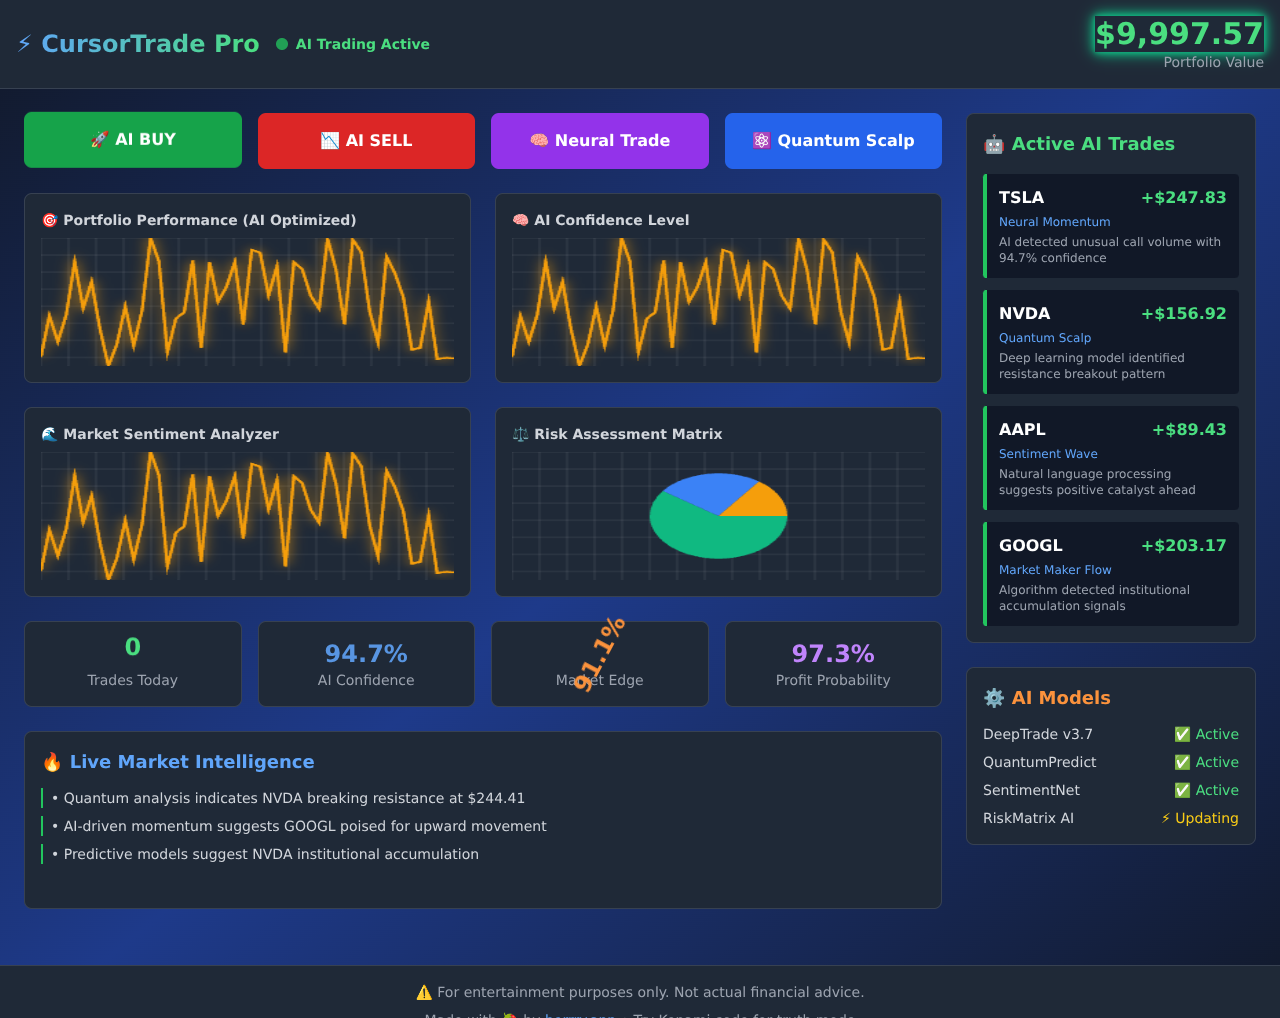
Task: Toggle DeepTrade v3.7 Active checkmark
Action: (x=1182, y=734)
